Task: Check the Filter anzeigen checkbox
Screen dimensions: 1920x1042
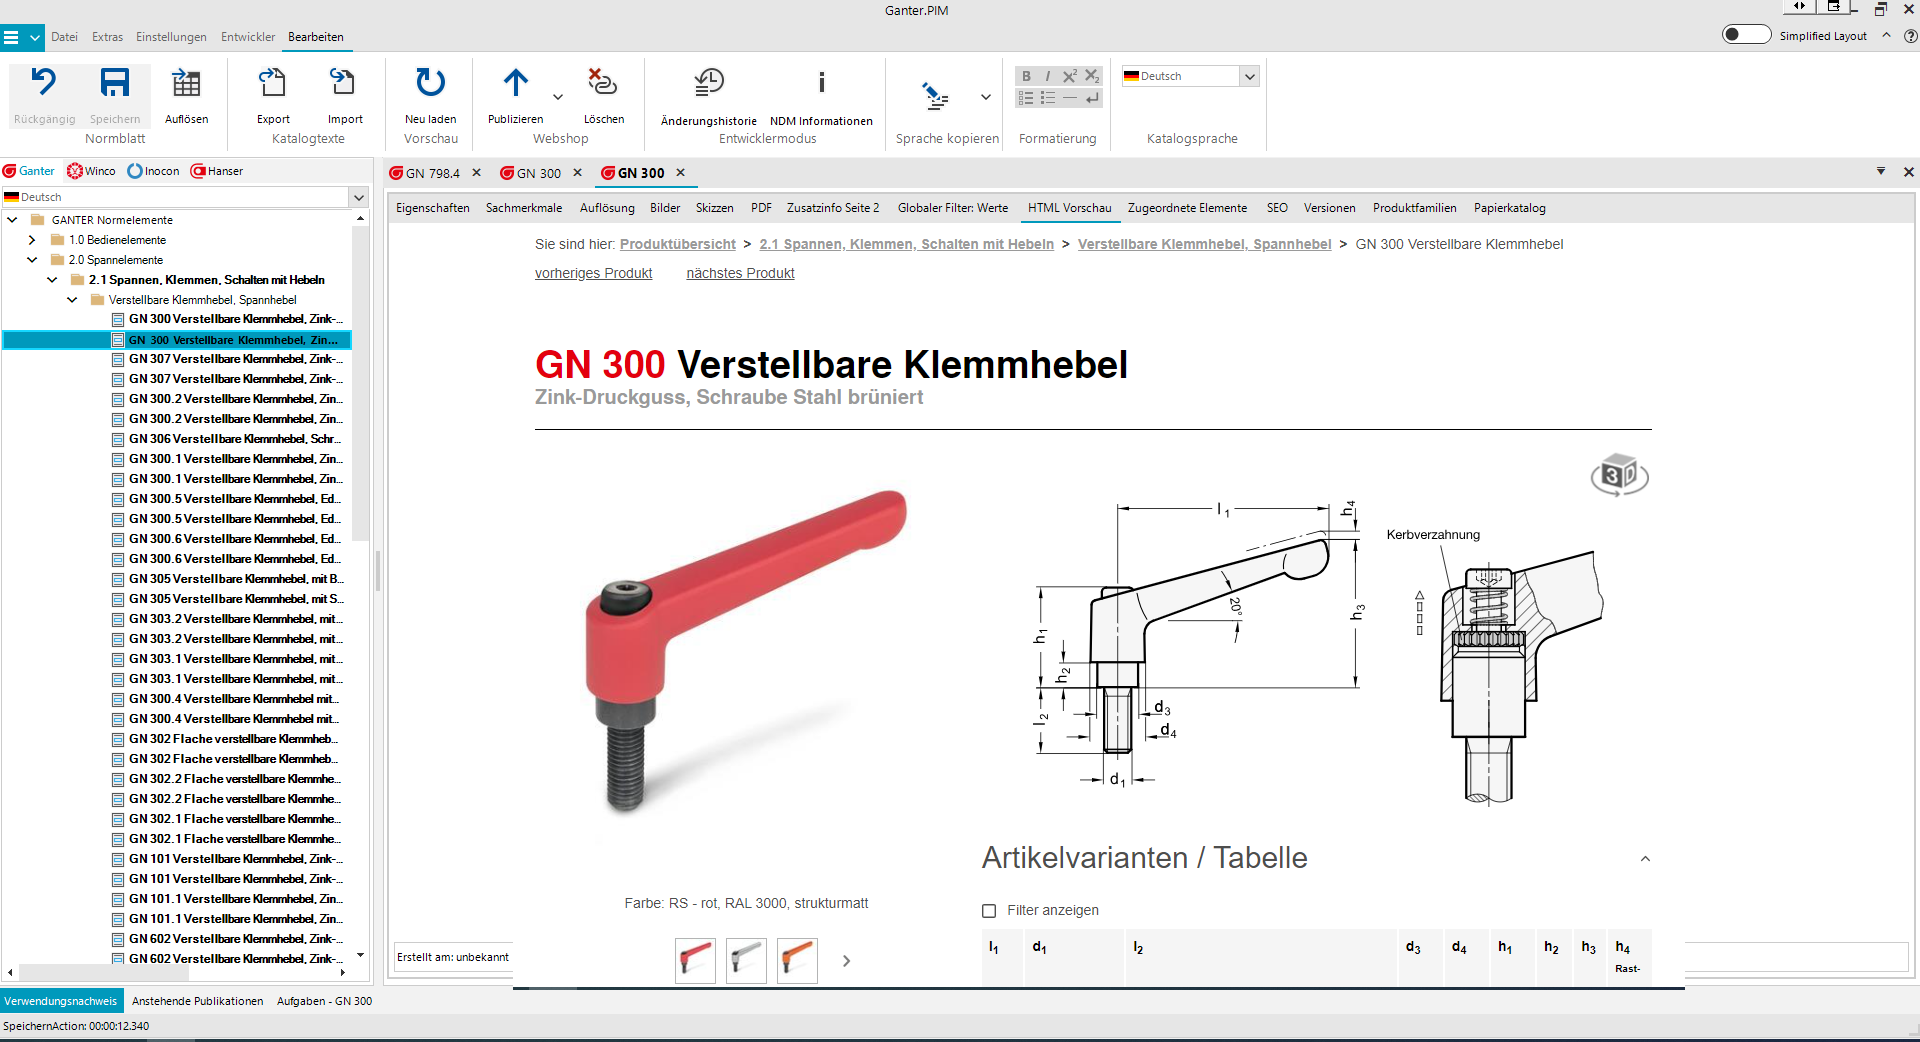Action: point(989,911)
